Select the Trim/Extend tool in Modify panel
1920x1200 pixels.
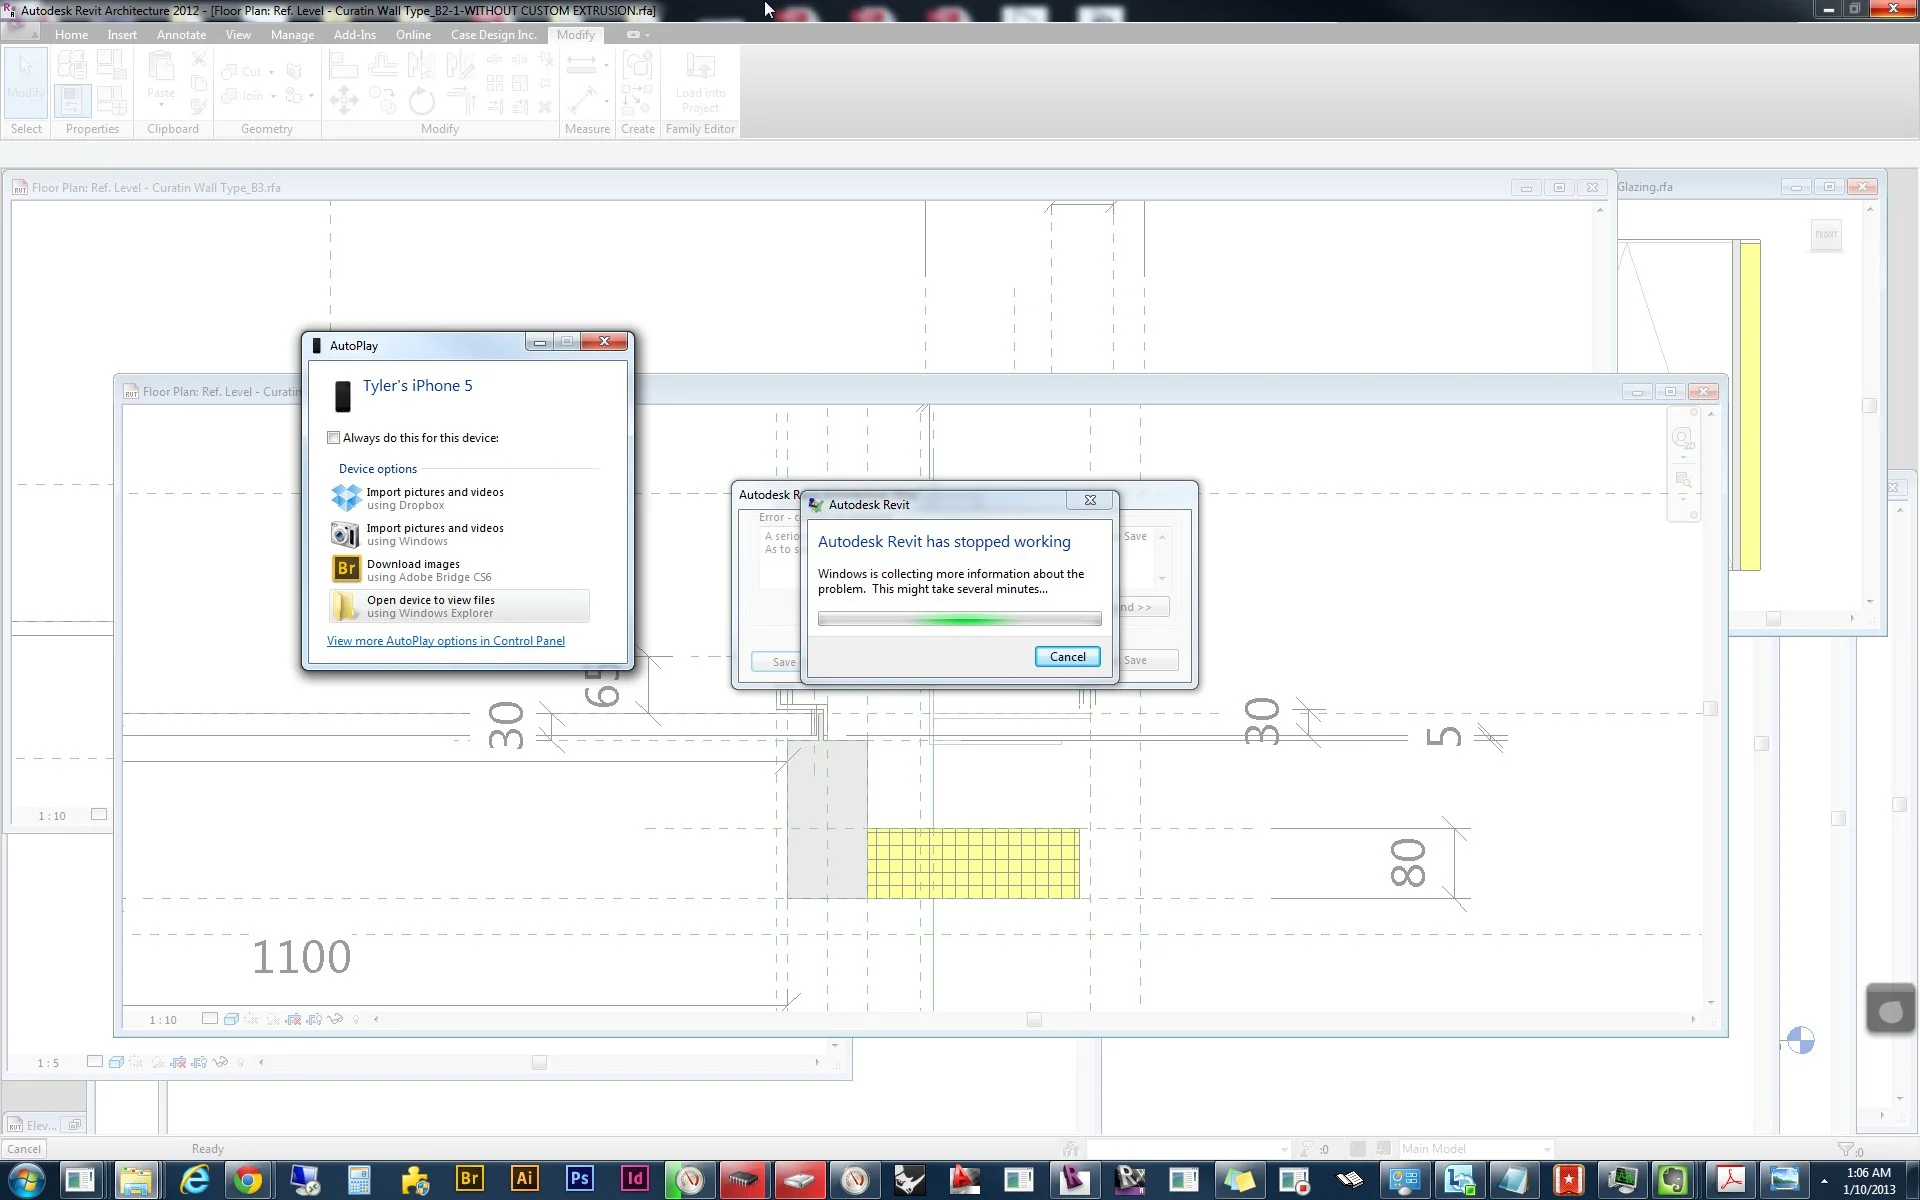tap(460, 100)
